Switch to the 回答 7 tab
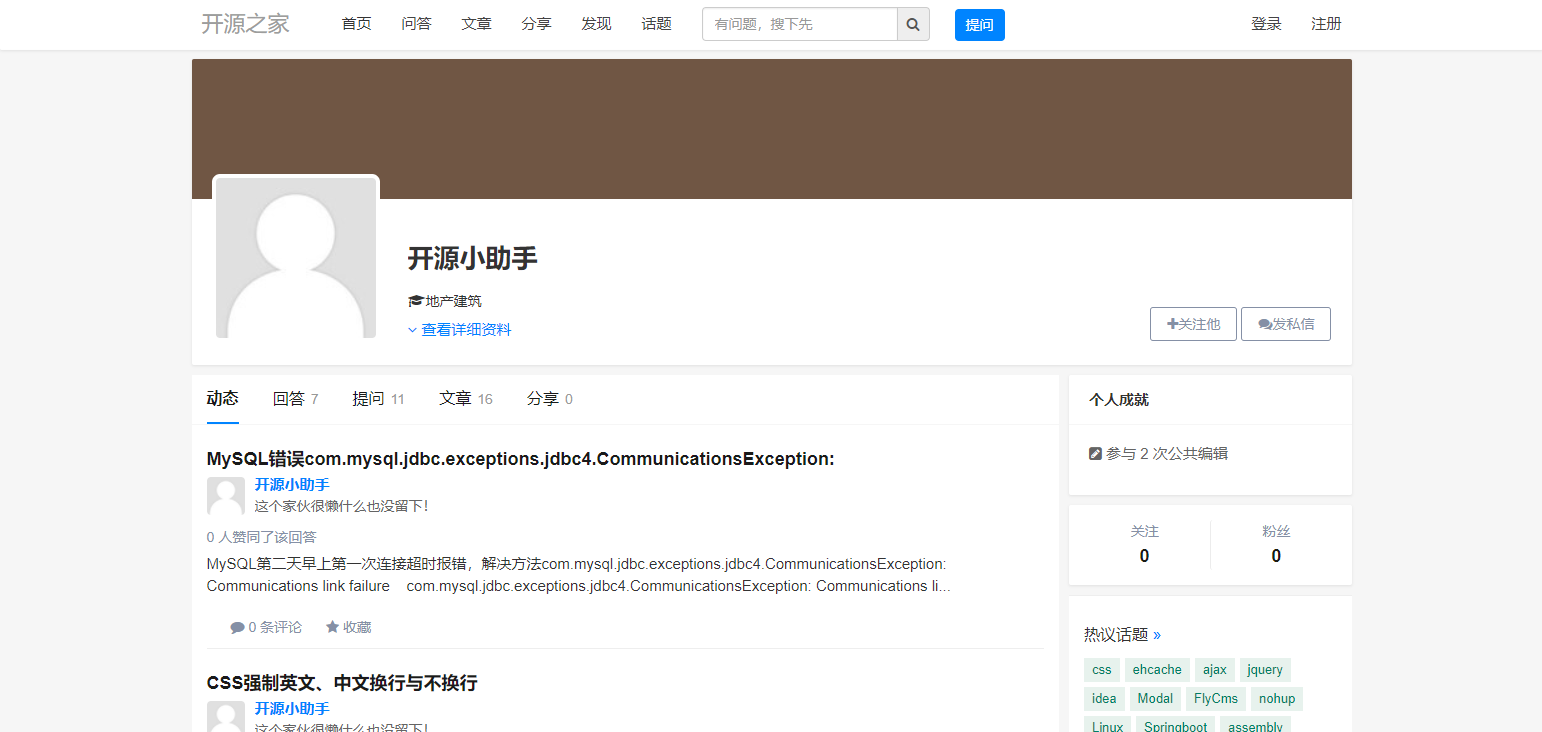 click(296, 399)
